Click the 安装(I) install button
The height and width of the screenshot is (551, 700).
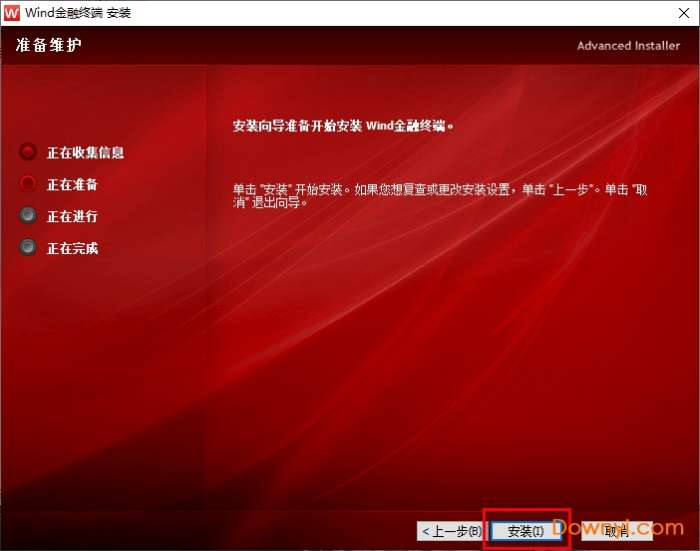tap(525, 531)
